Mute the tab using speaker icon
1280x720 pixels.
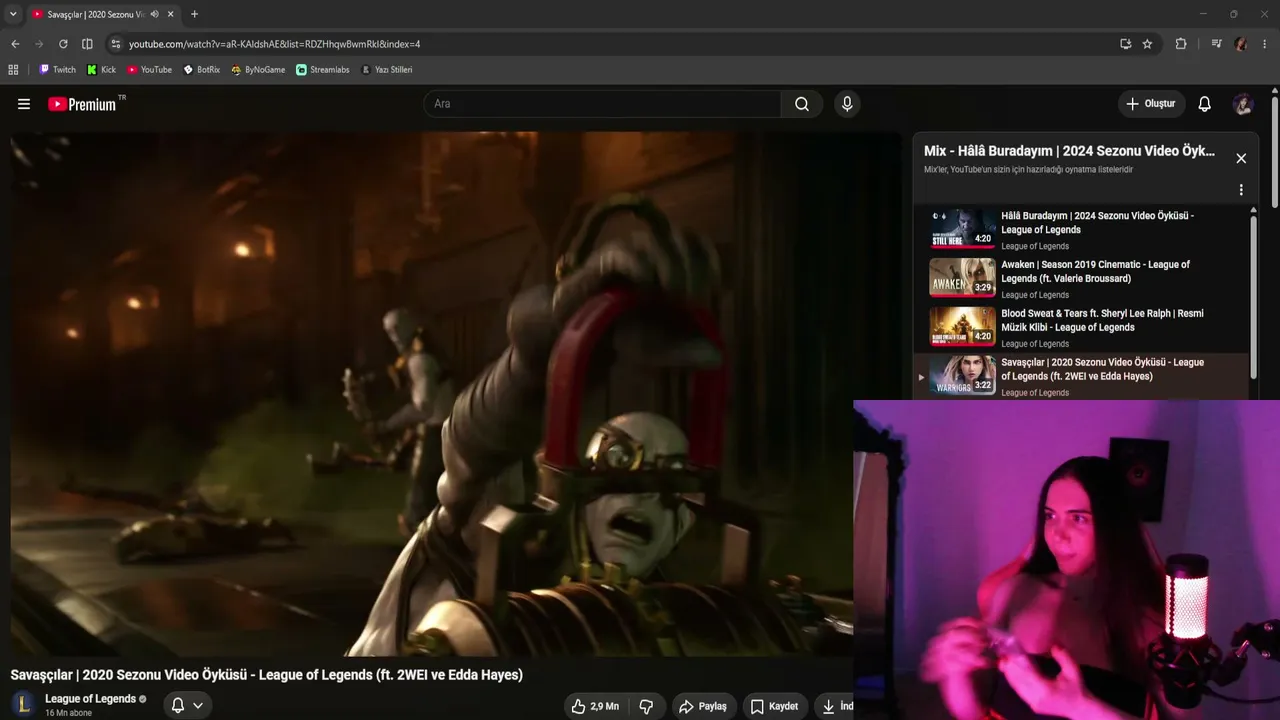tap(154, 14)
